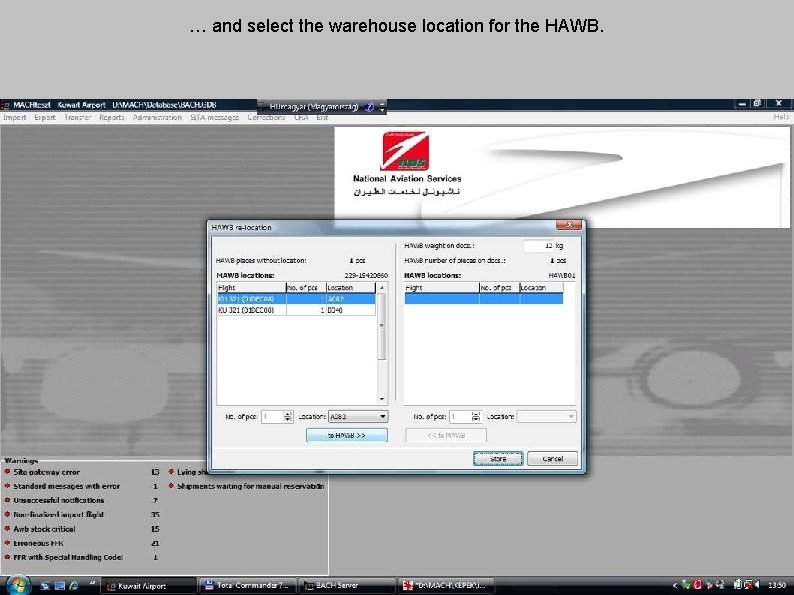This screenshot has width=794, height=595.
Task: Open the SITA messages menu
Action: click(x=215, y=117)
